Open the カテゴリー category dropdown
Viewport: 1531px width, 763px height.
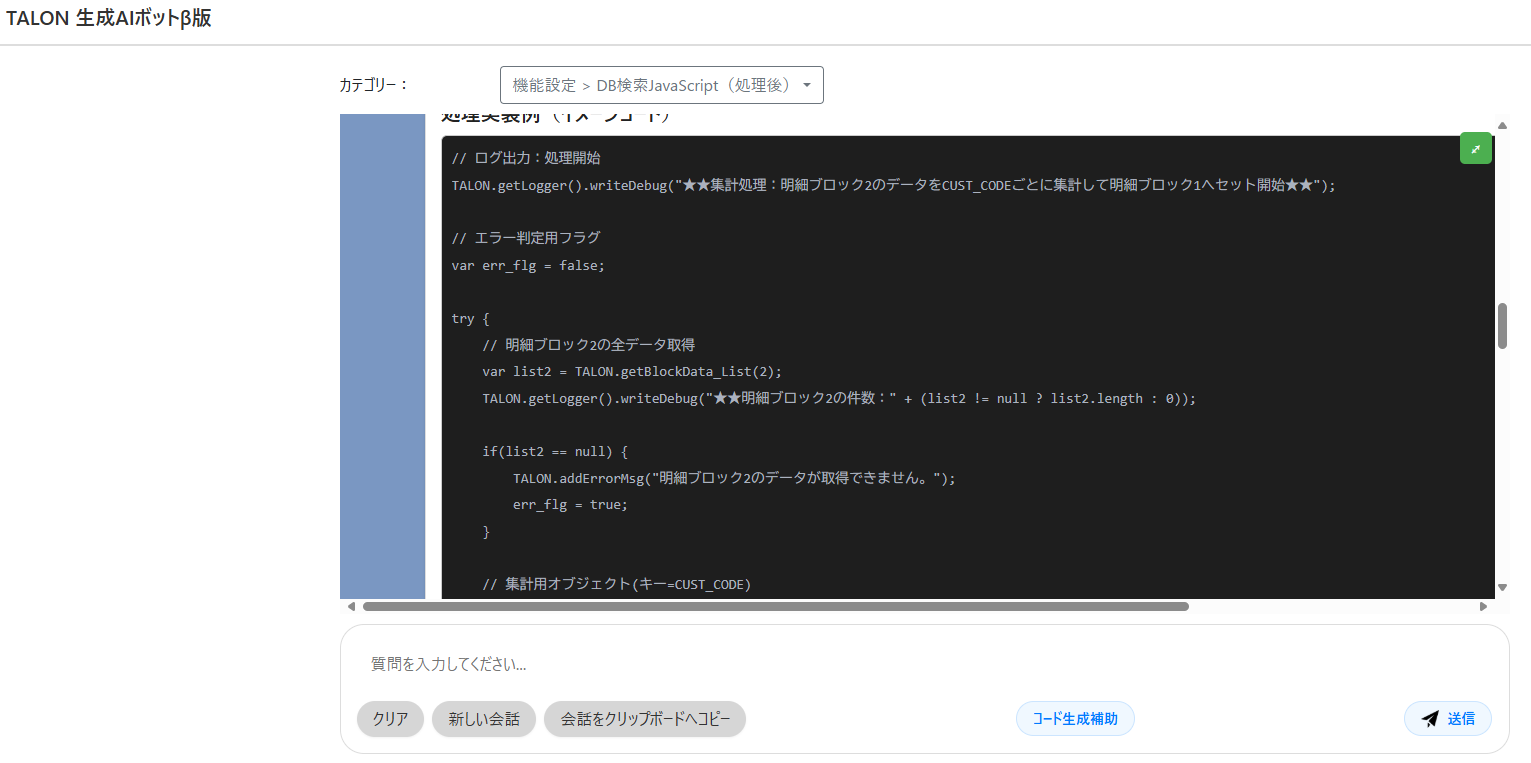(661, 85)
